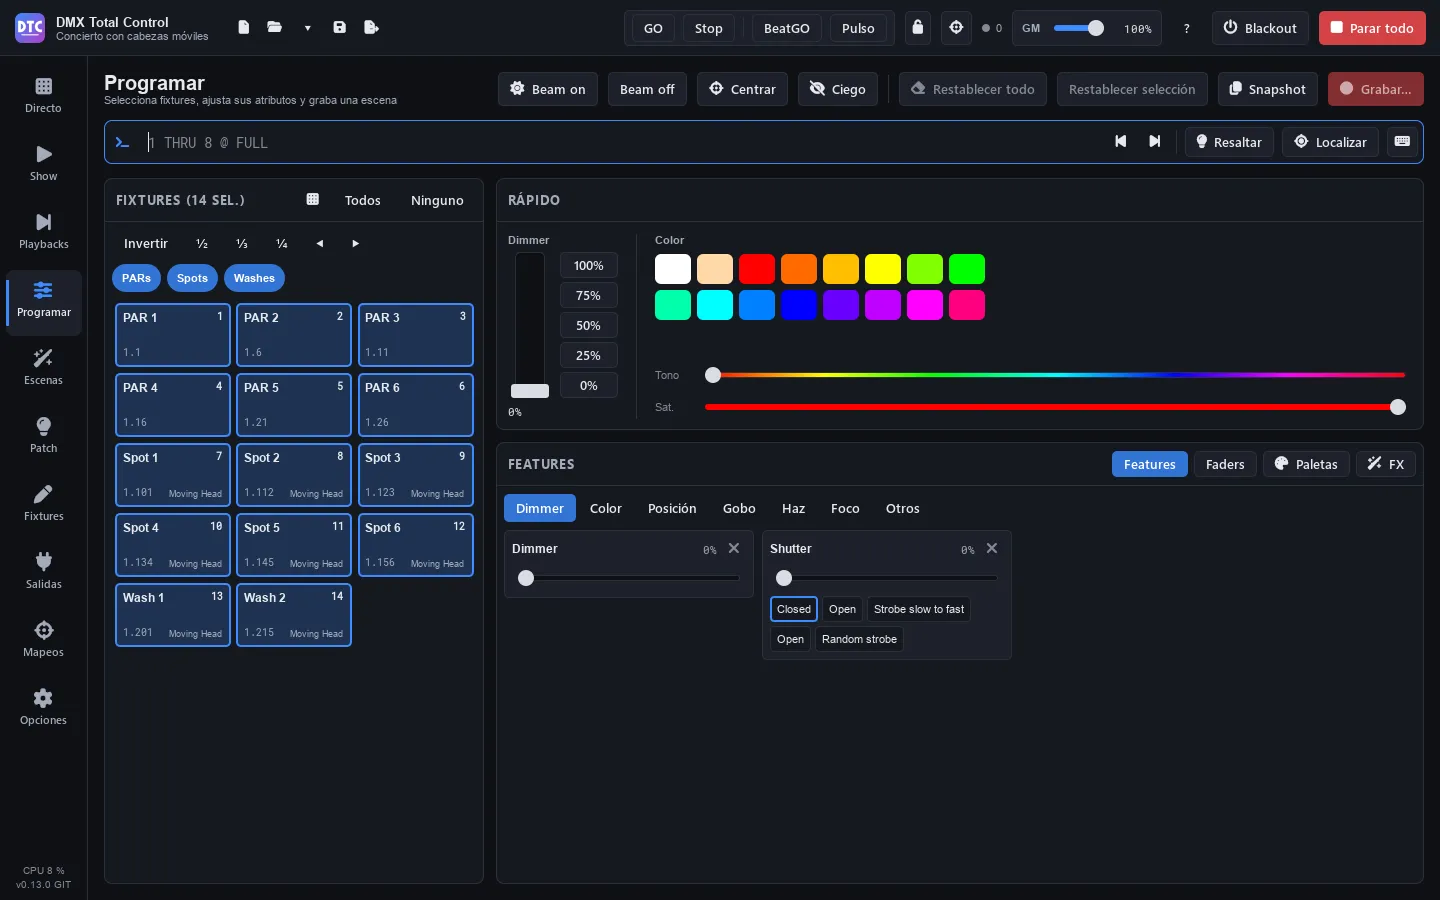Toggle the Washes group chip
The height and width of the screenshot is (900, 1440).
254,278
